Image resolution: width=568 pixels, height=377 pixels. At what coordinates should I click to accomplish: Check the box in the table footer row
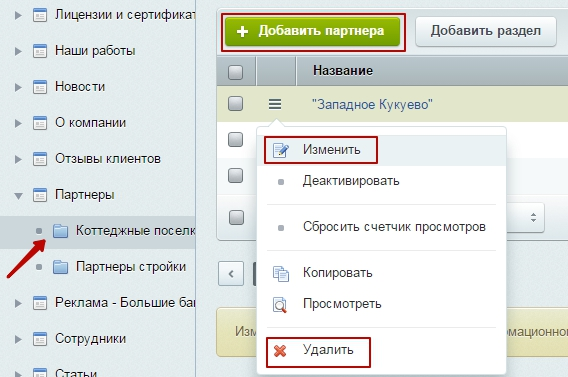tap(237, 218)
